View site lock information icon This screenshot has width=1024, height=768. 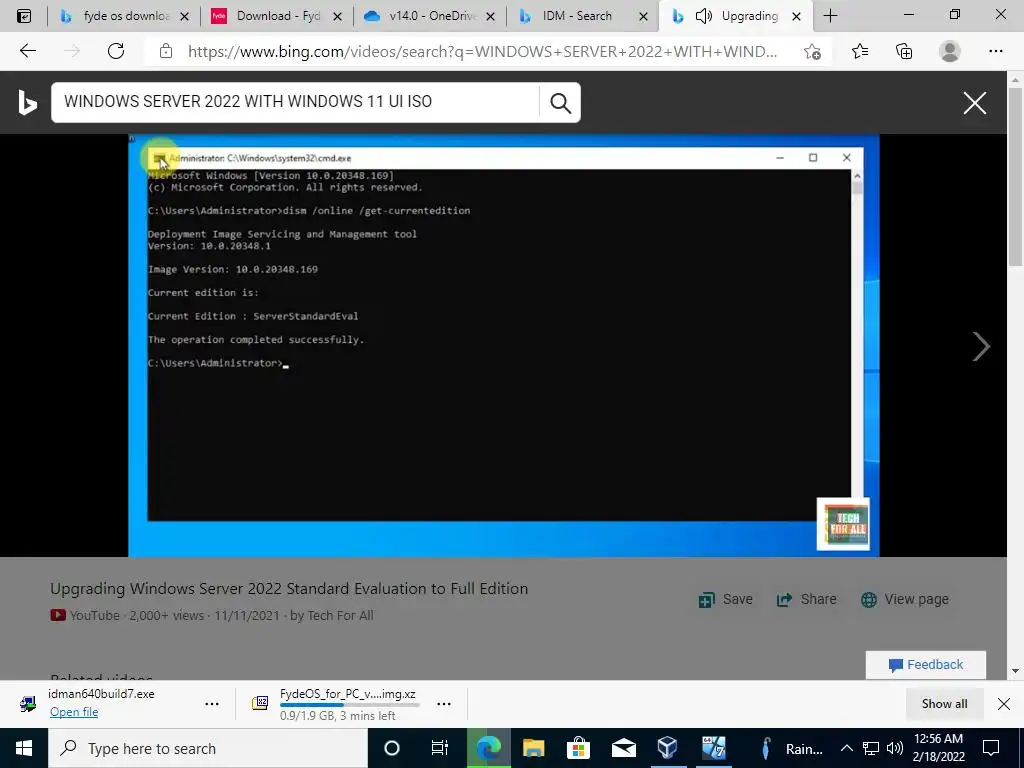(x=166, y=51)
